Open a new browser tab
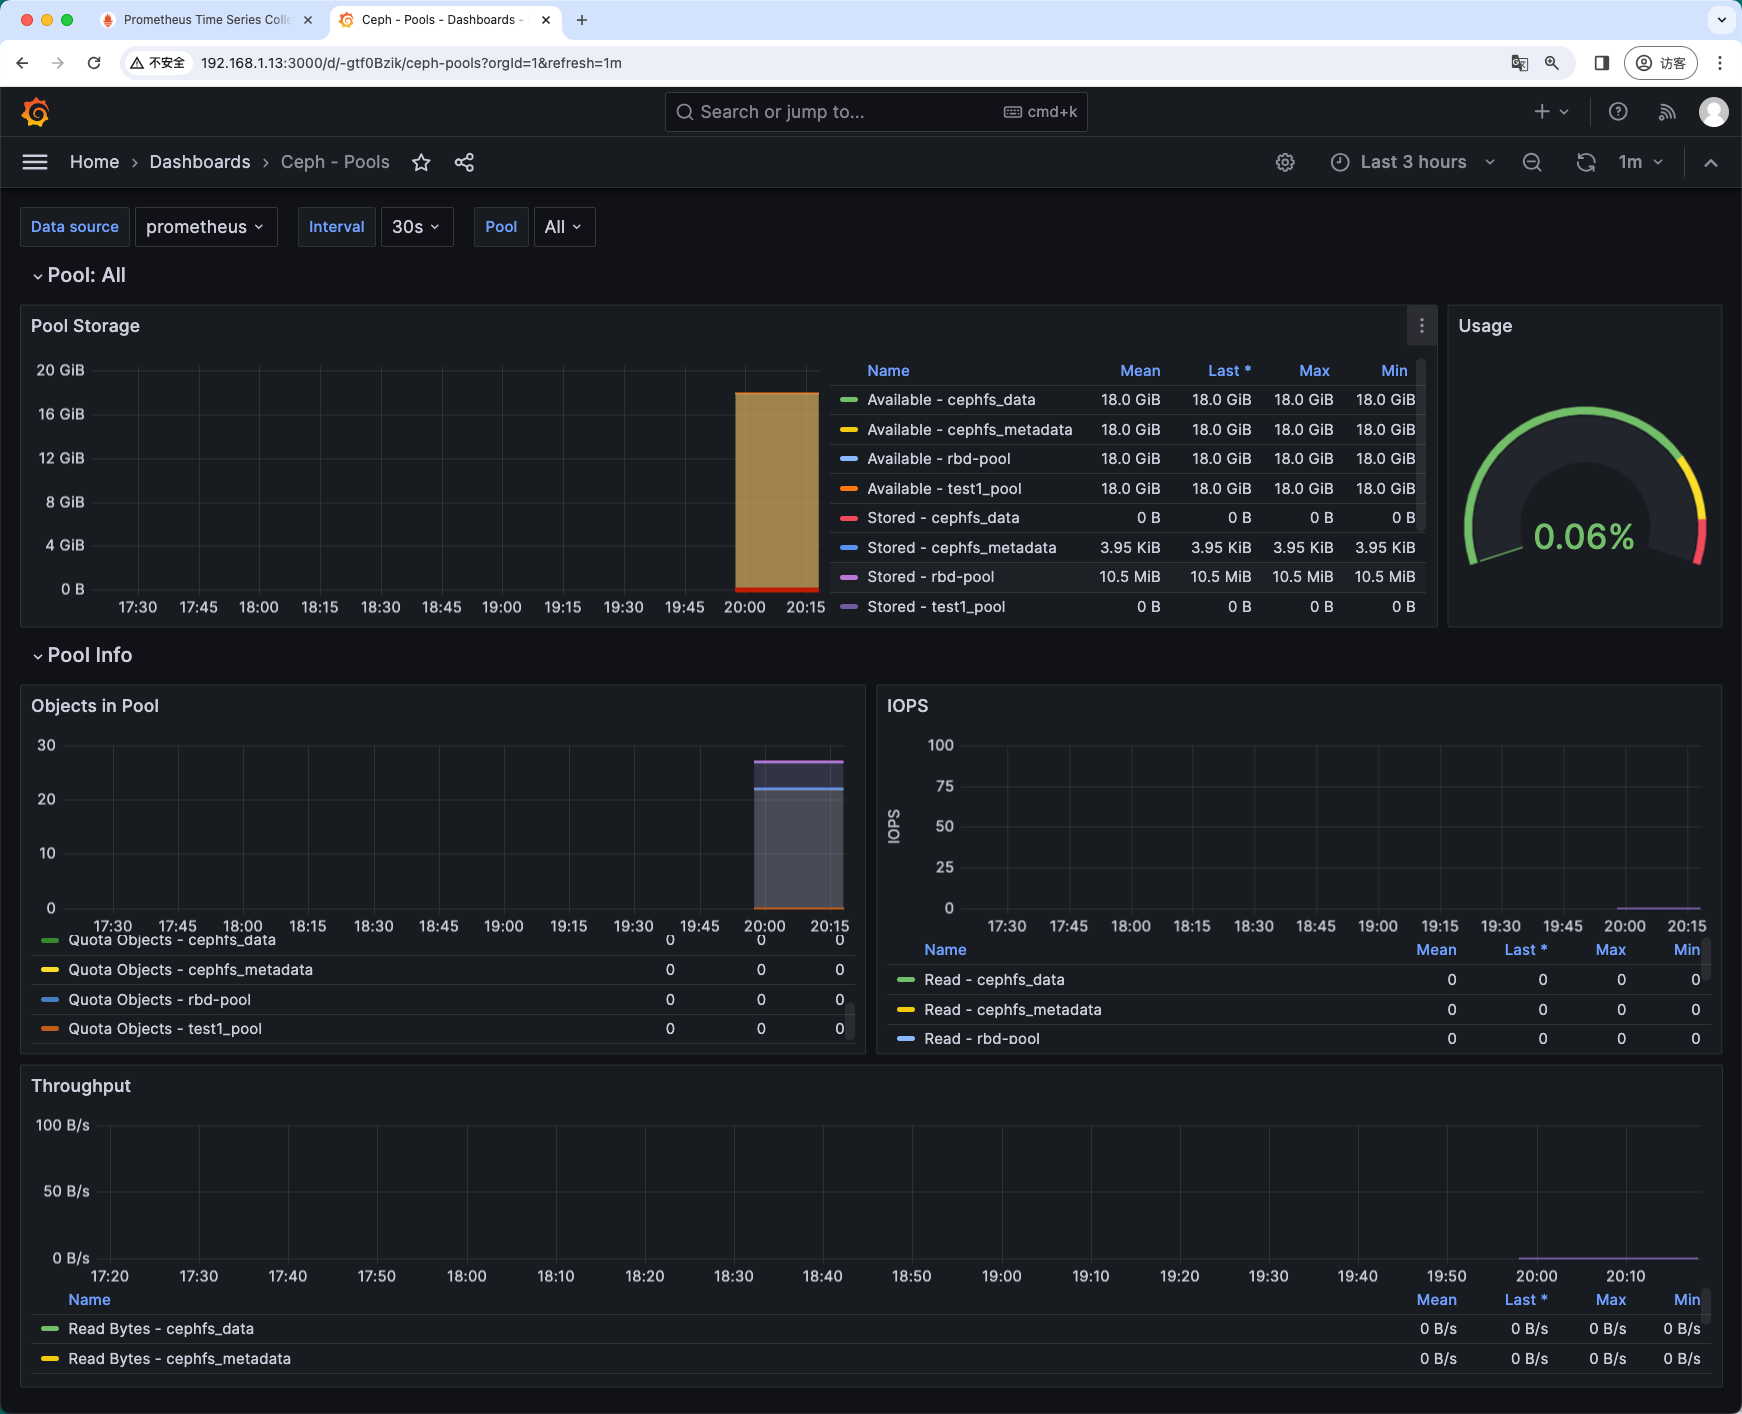Viewport: 1742px width, 1414px height. [582, 20]
